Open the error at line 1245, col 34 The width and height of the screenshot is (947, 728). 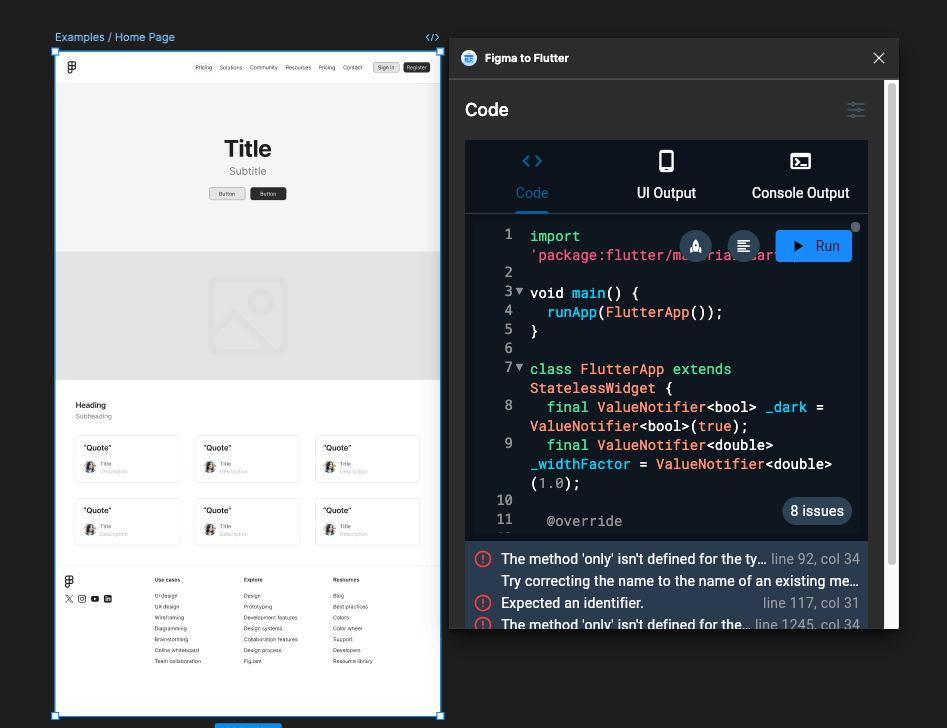pos(667,623)
